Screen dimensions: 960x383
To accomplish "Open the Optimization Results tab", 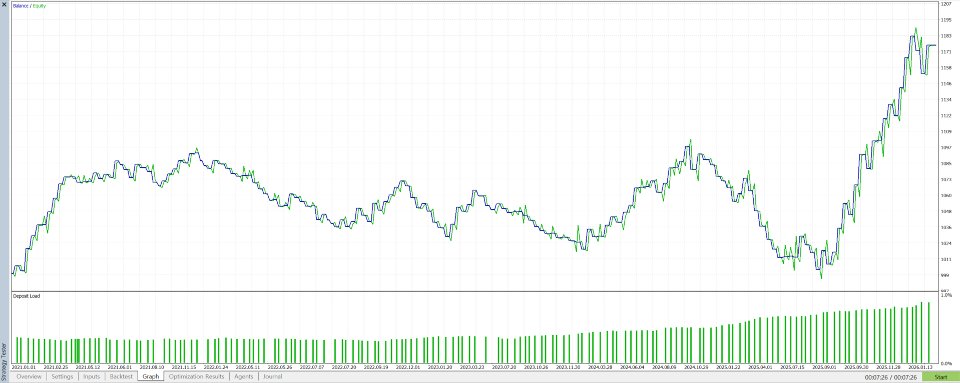I will click(197, 377).
